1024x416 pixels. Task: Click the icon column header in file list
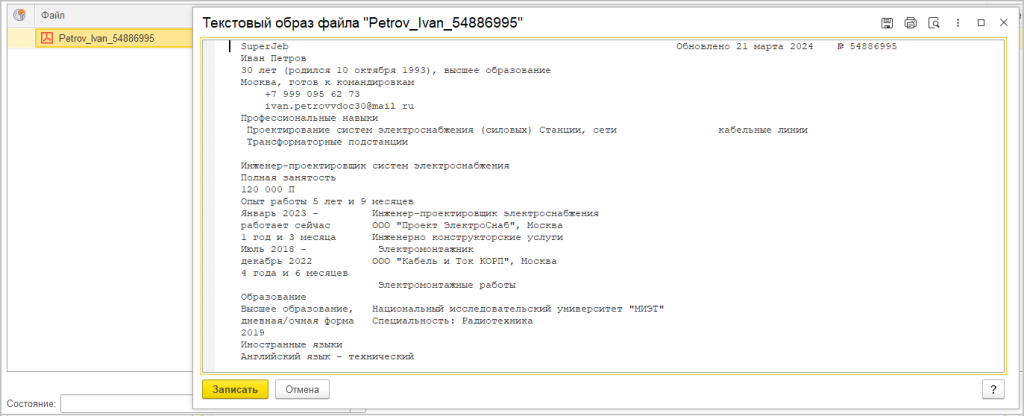coord(20,14)
